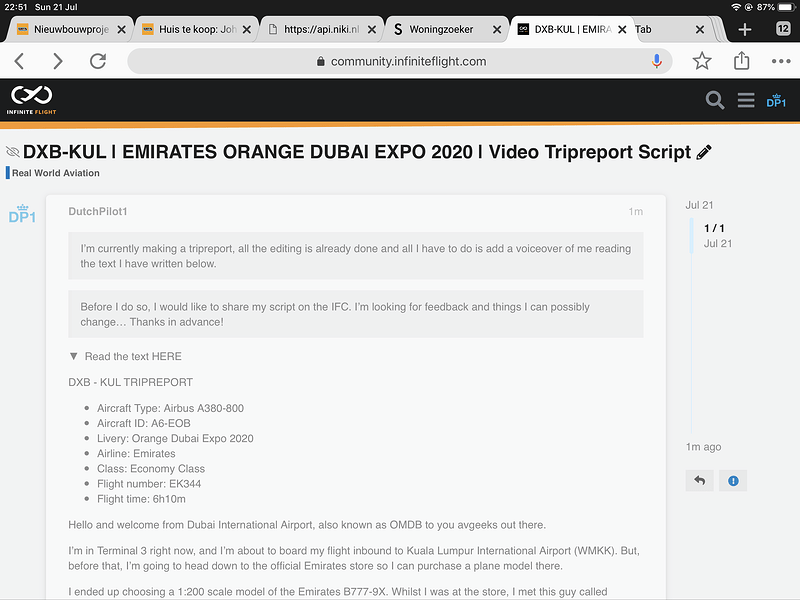Click the reply arrow button in timeline
Image resolution: width=800 pixels, height=600 pixels.
coord(699,481)
